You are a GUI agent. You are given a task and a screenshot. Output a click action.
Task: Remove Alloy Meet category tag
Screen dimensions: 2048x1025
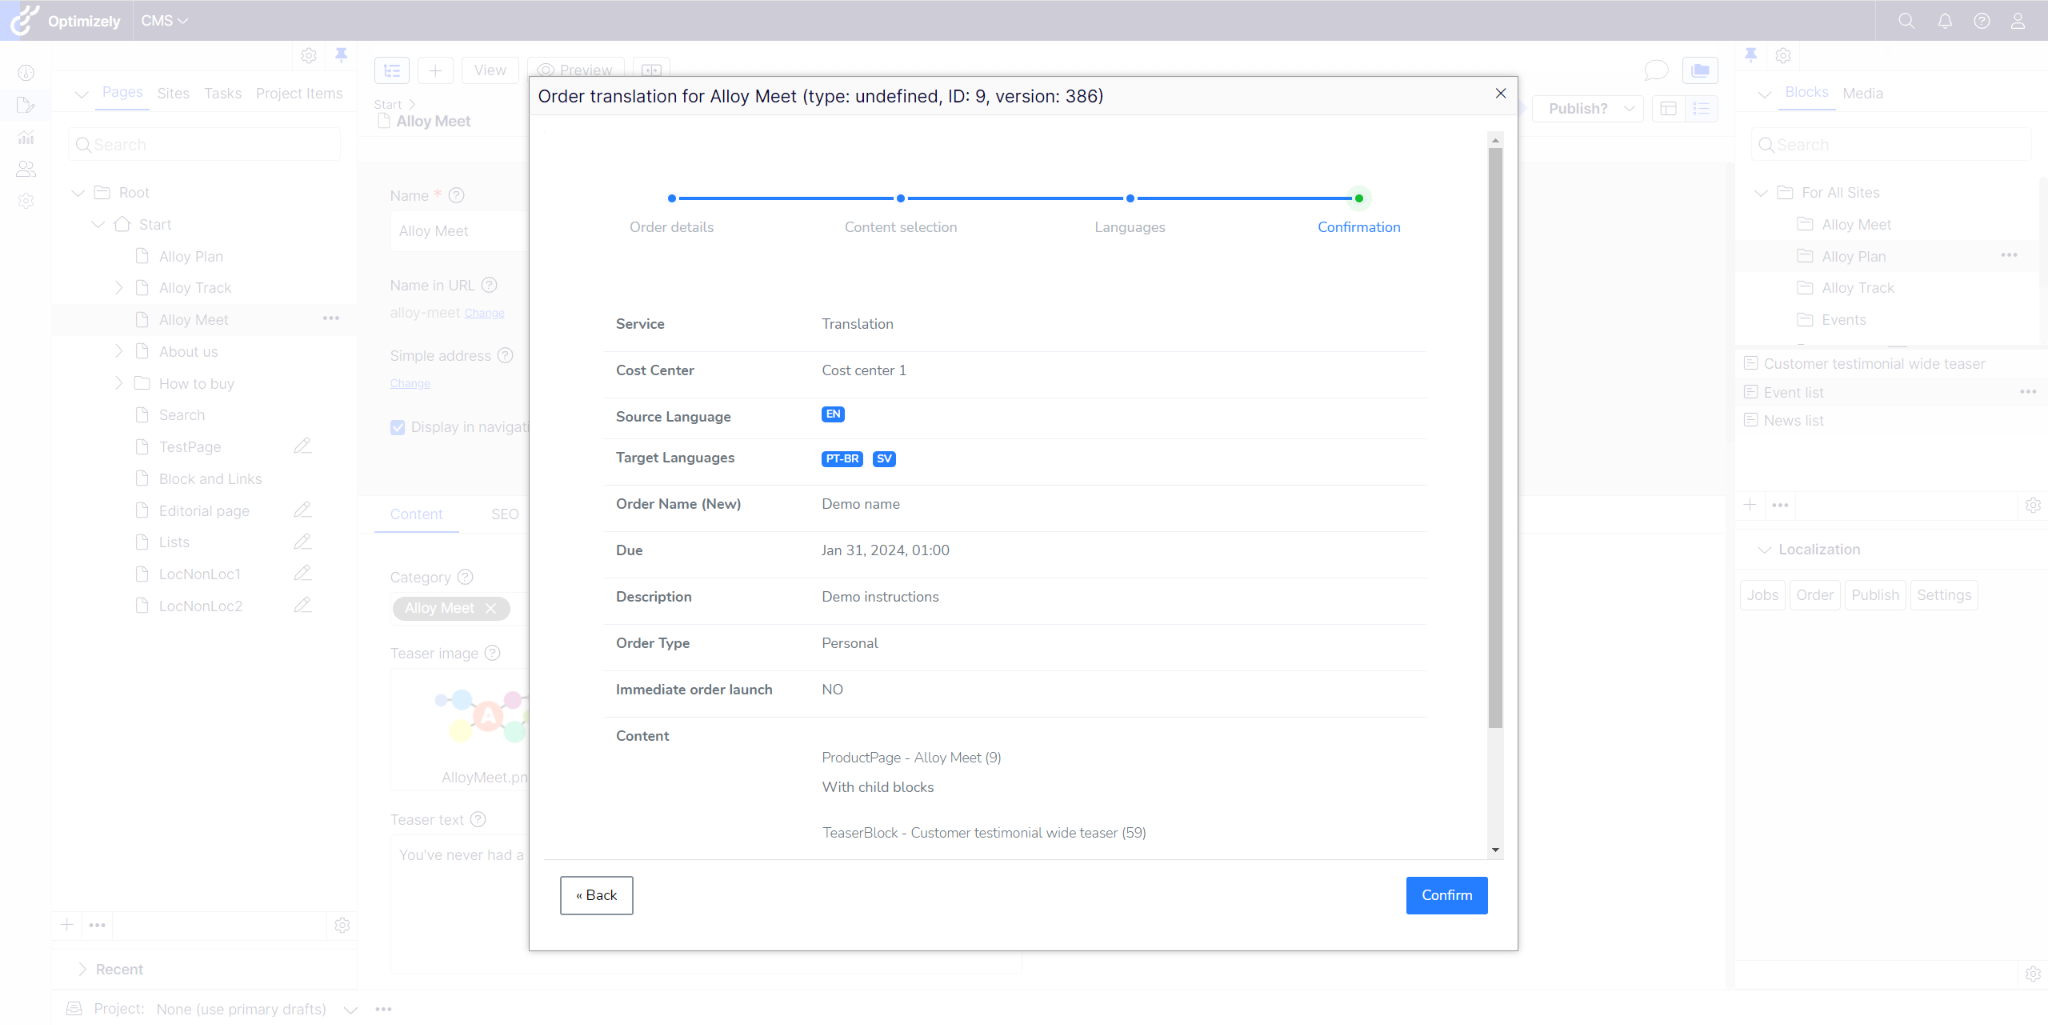tap(490, 608)
